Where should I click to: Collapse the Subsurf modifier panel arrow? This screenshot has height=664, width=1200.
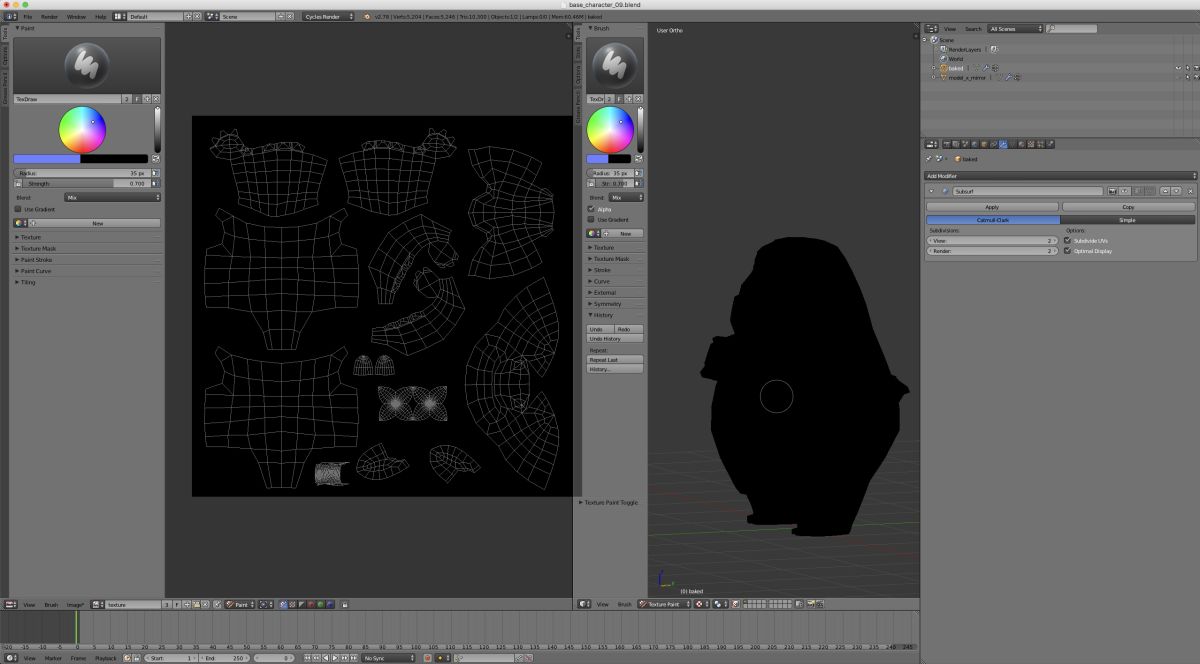[932, 191]
